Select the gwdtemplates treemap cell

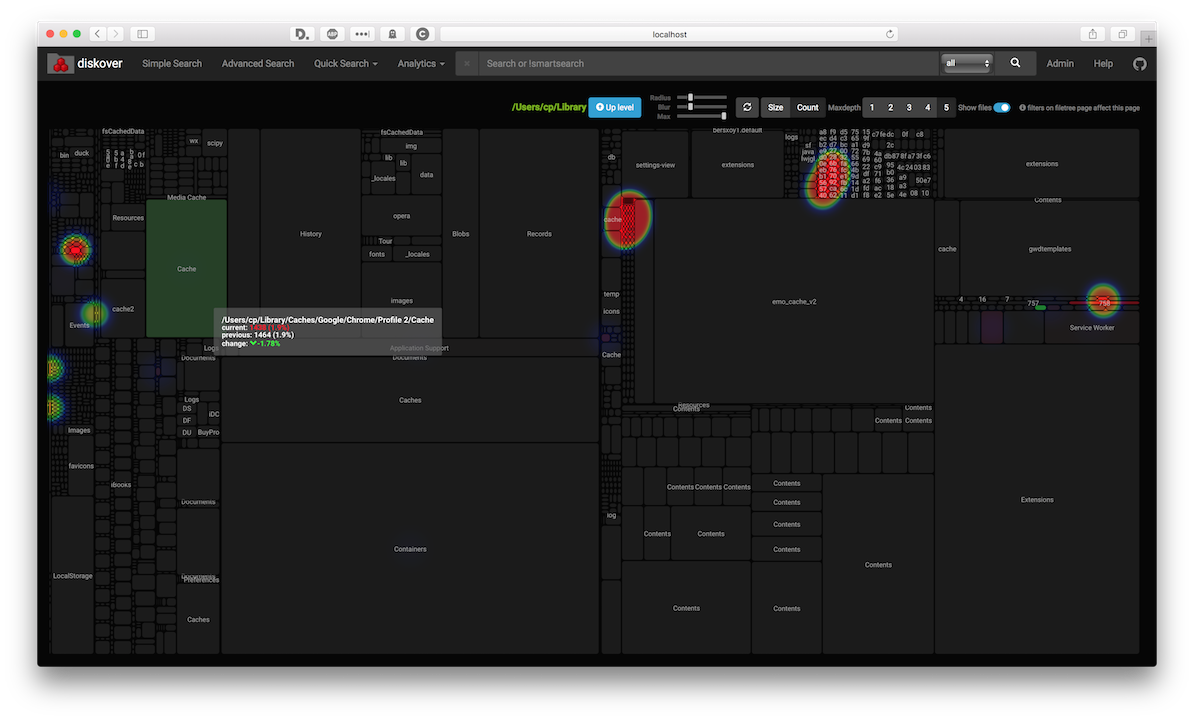point(1049,249)
